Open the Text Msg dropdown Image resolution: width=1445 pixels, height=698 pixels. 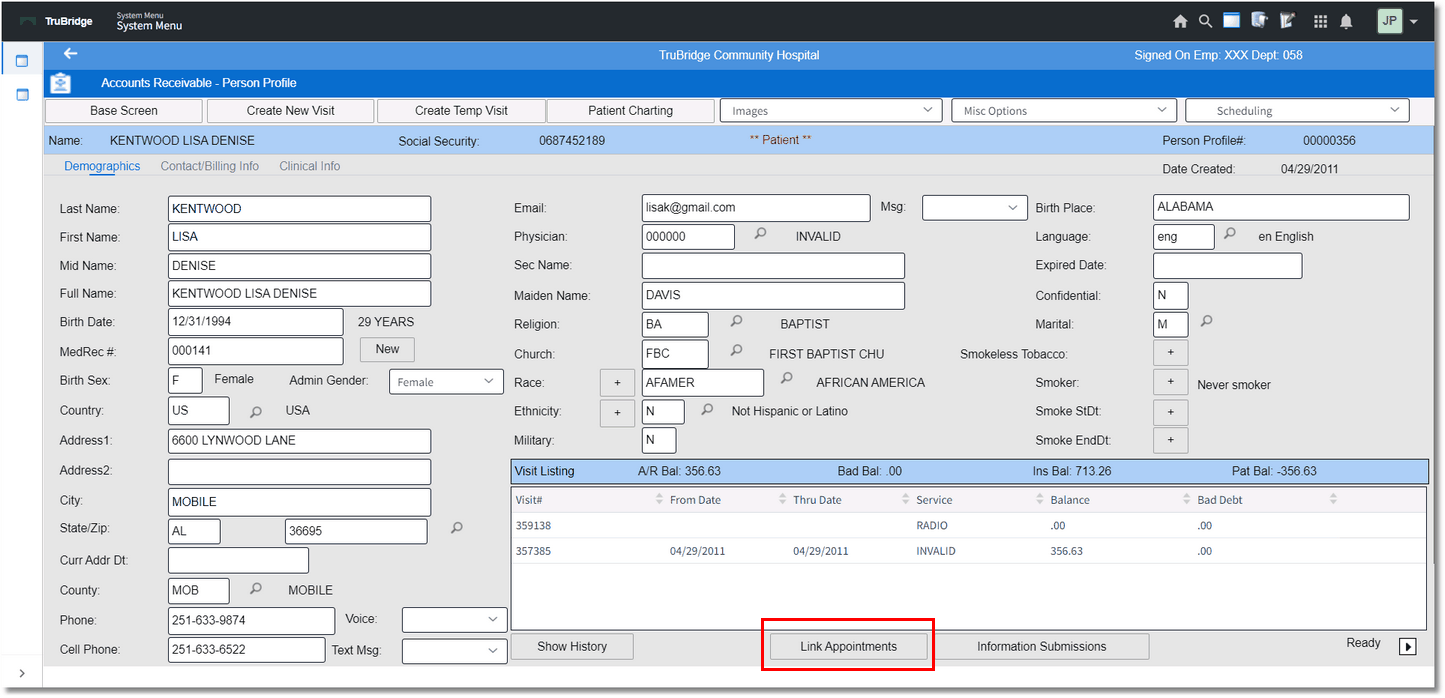point(454,650)
